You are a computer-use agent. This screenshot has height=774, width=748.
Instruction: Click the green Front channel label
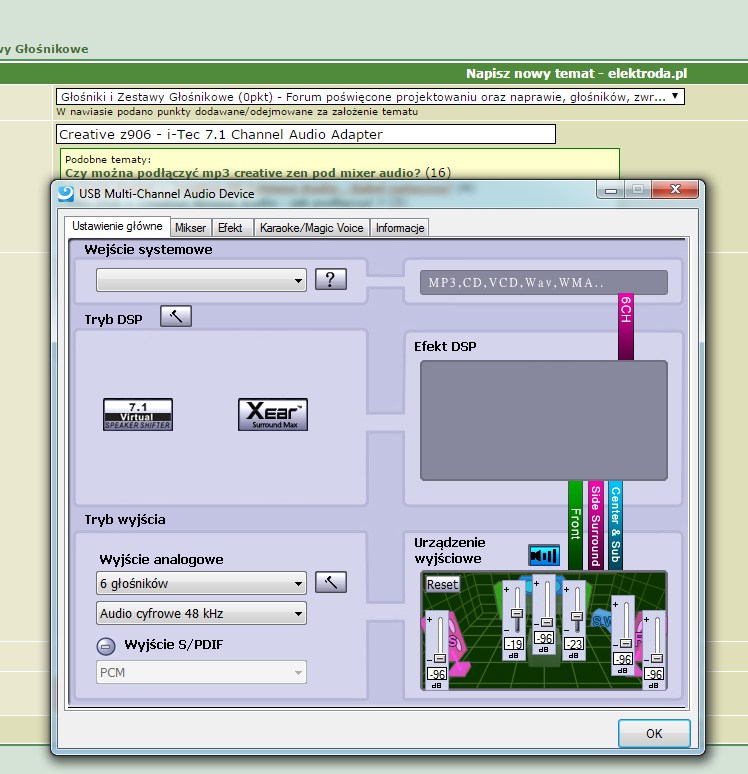click(575, 525)
